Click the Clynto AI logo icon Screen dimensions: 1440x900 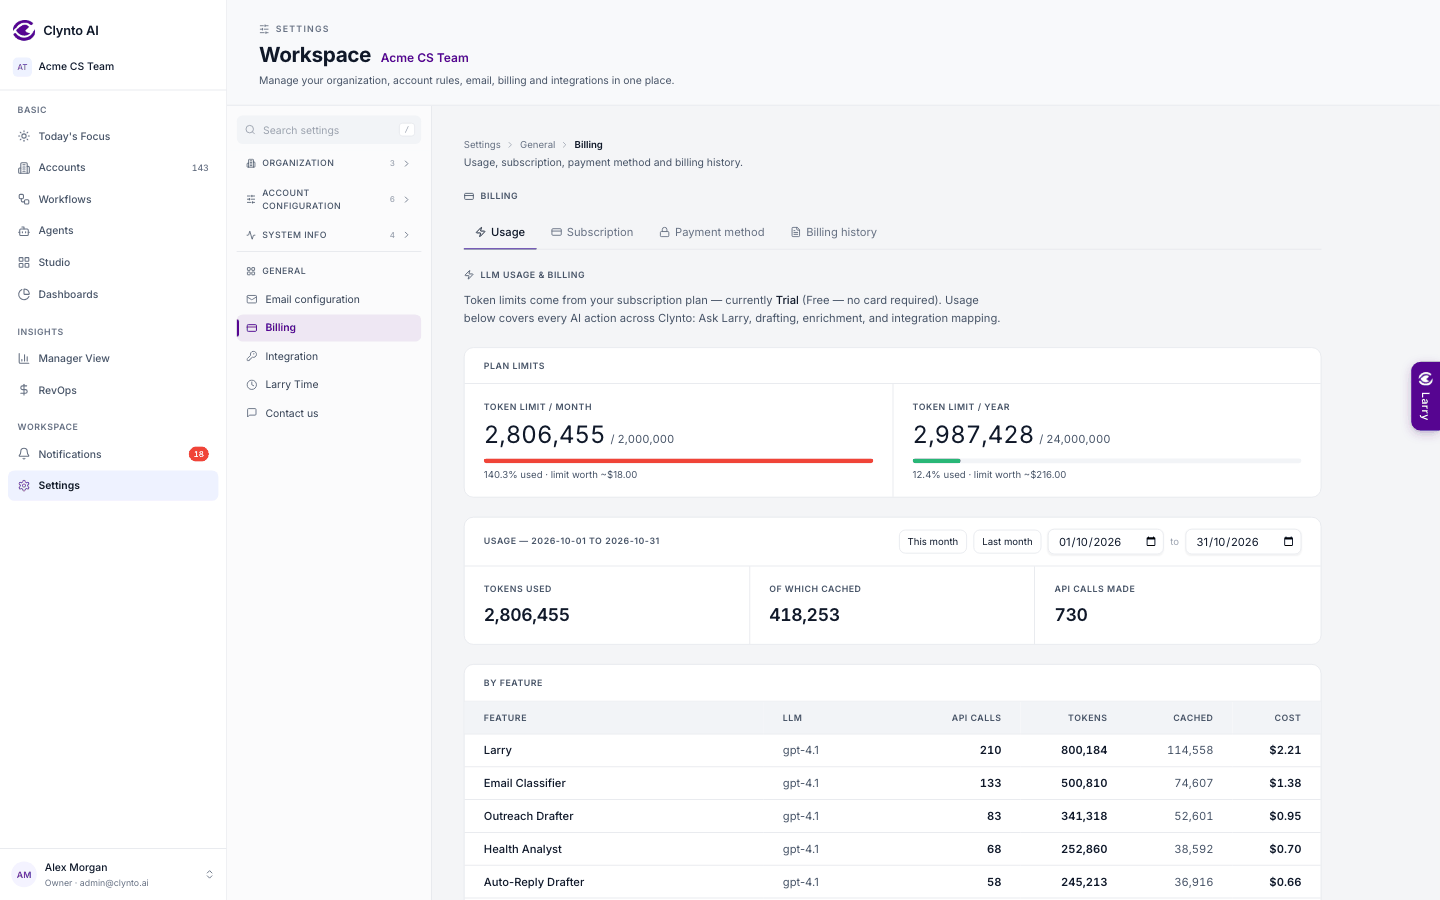24,30
